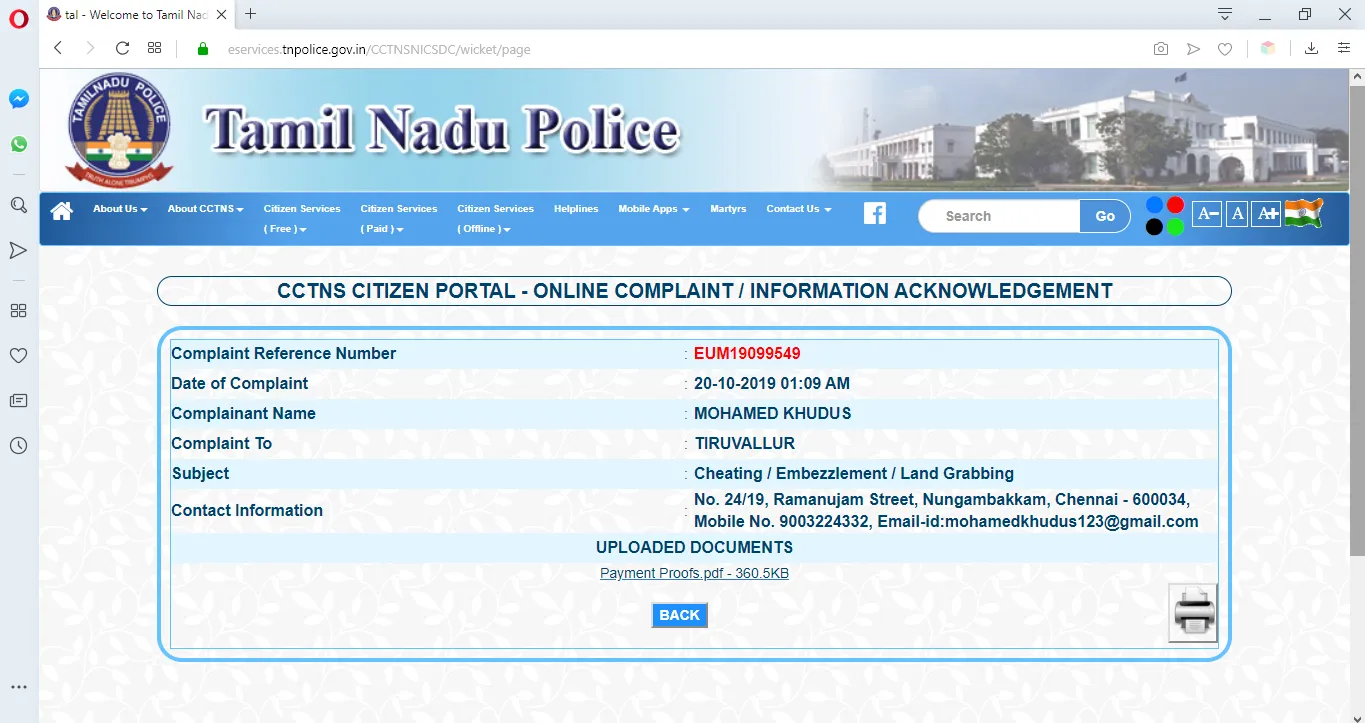The height and width of the screenshot is (723, 1365).
Task: View site security padlock info
Action: (x=203, y=48)
